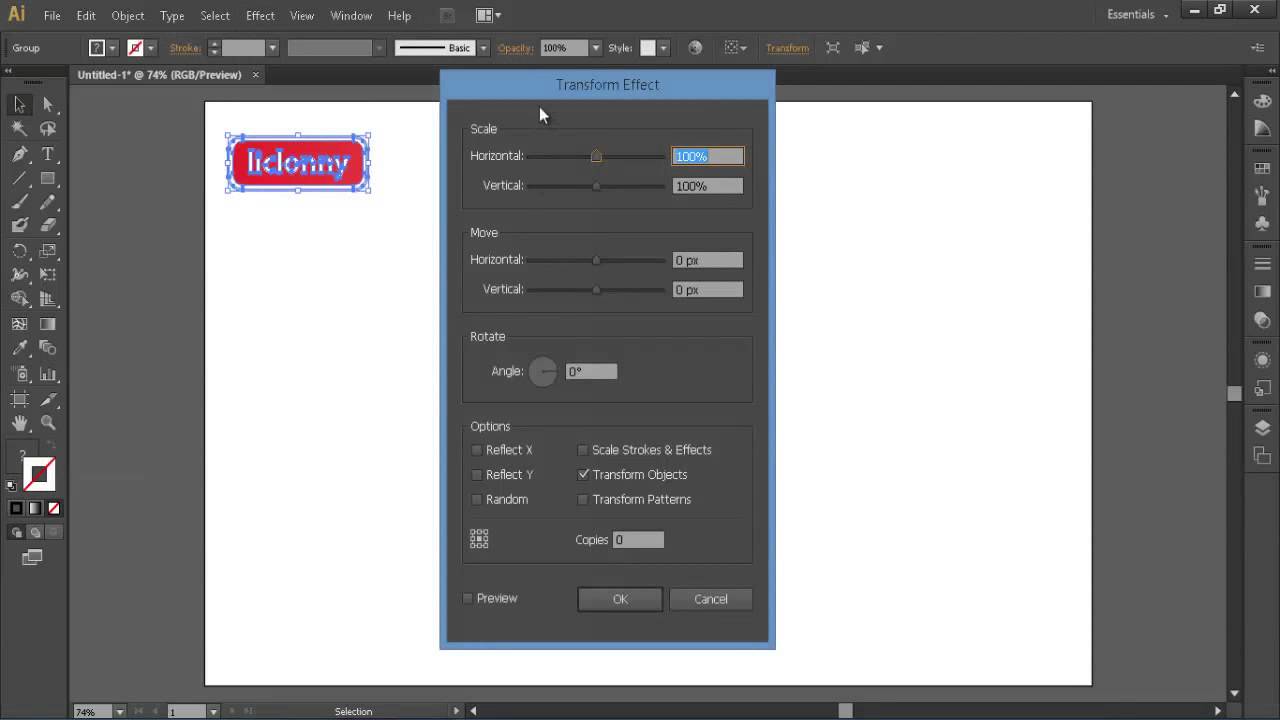Viewport: 1280px width, 720px height.
Task: Set fill to None in toolbox
Action: point(54,508)
